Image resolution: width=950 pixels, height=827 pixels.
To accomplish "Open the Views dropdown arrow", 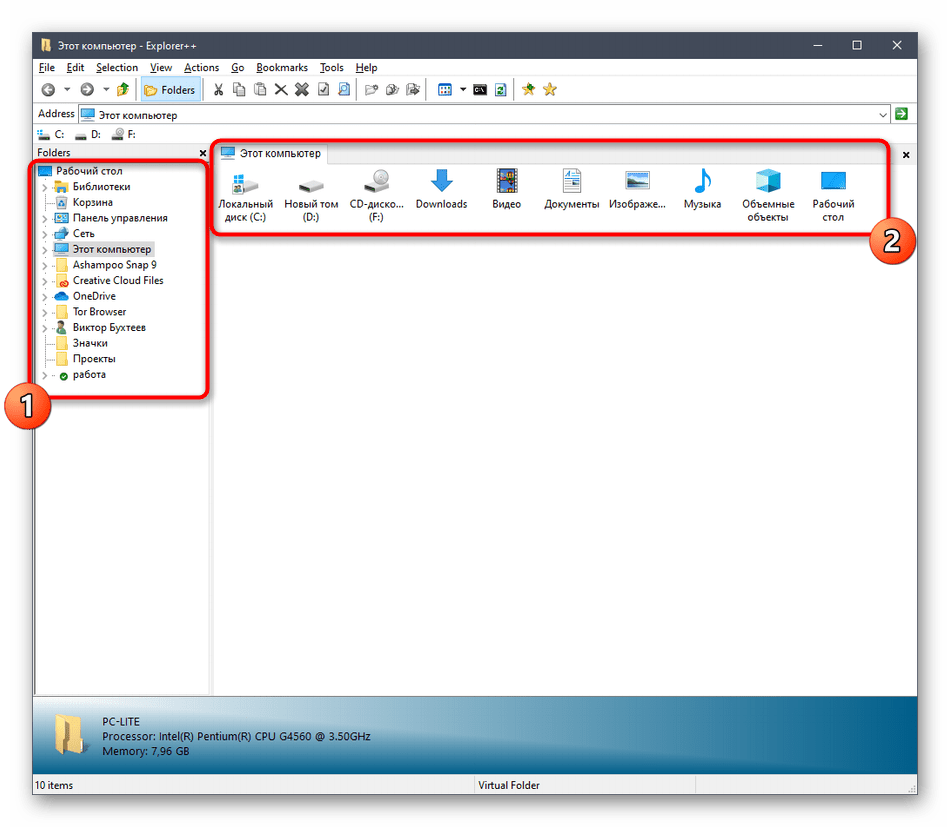I will [463, 90].
